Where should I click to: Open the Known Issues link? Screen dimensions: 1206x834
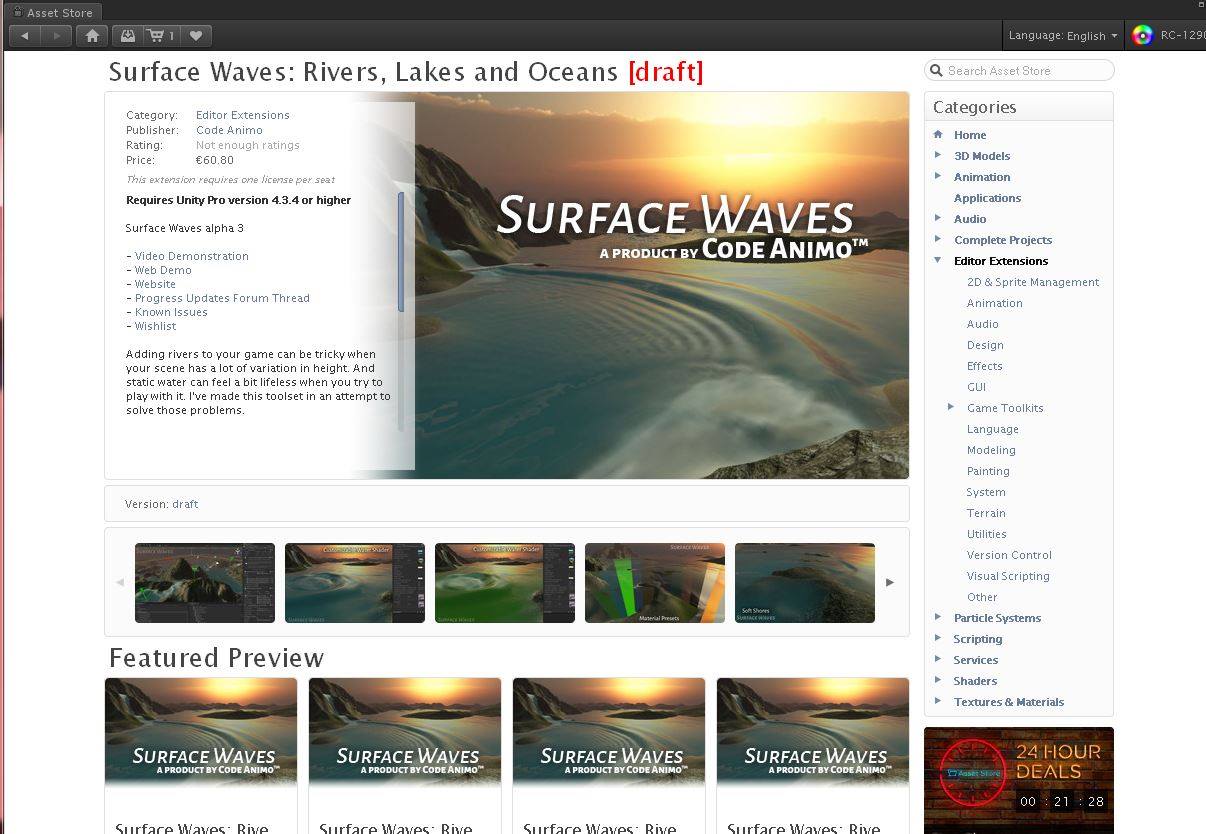click(x=171, y=312)
